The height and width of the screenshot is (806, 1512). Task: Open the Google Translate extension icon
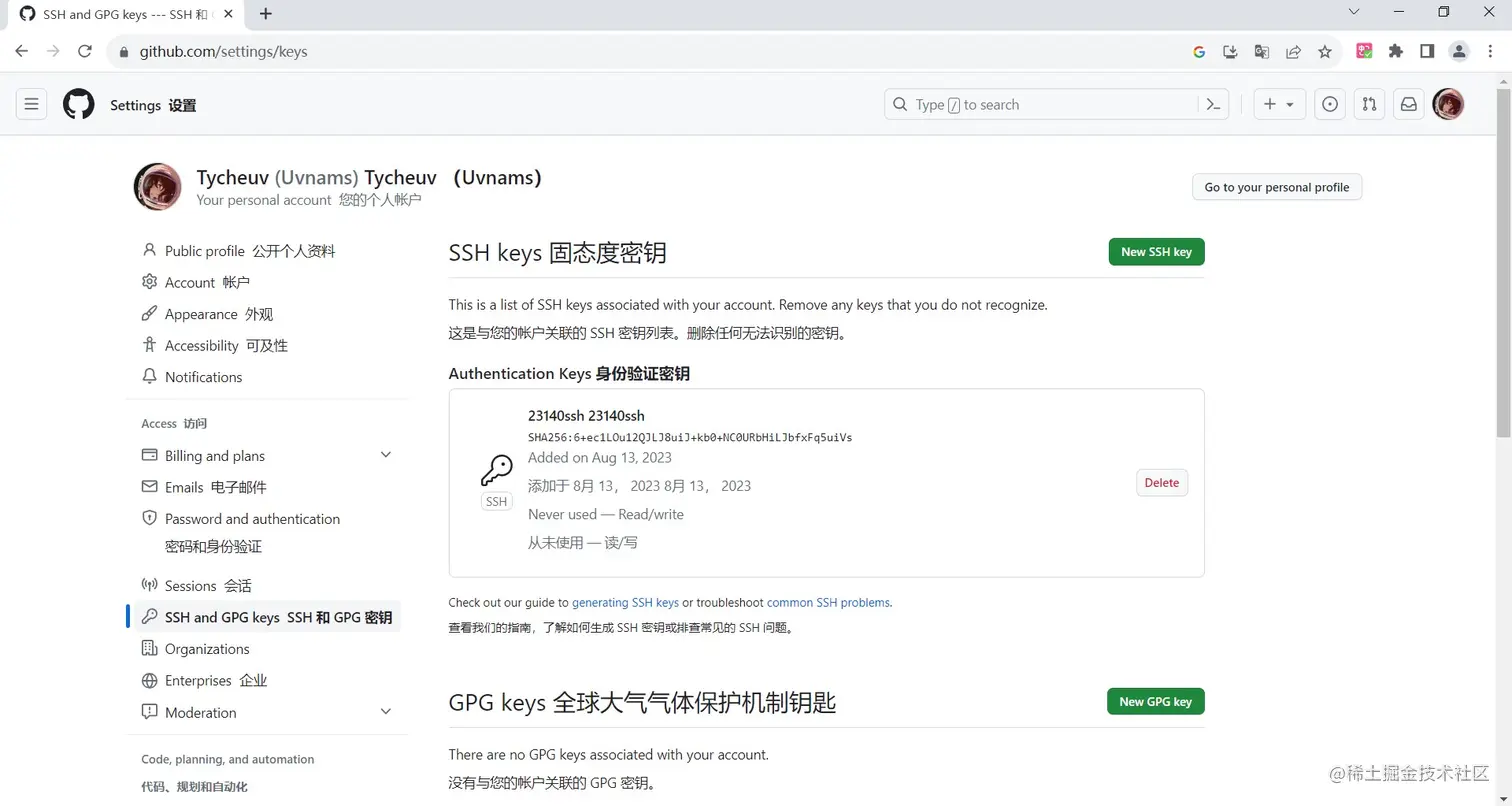[x=1261, y=51]
